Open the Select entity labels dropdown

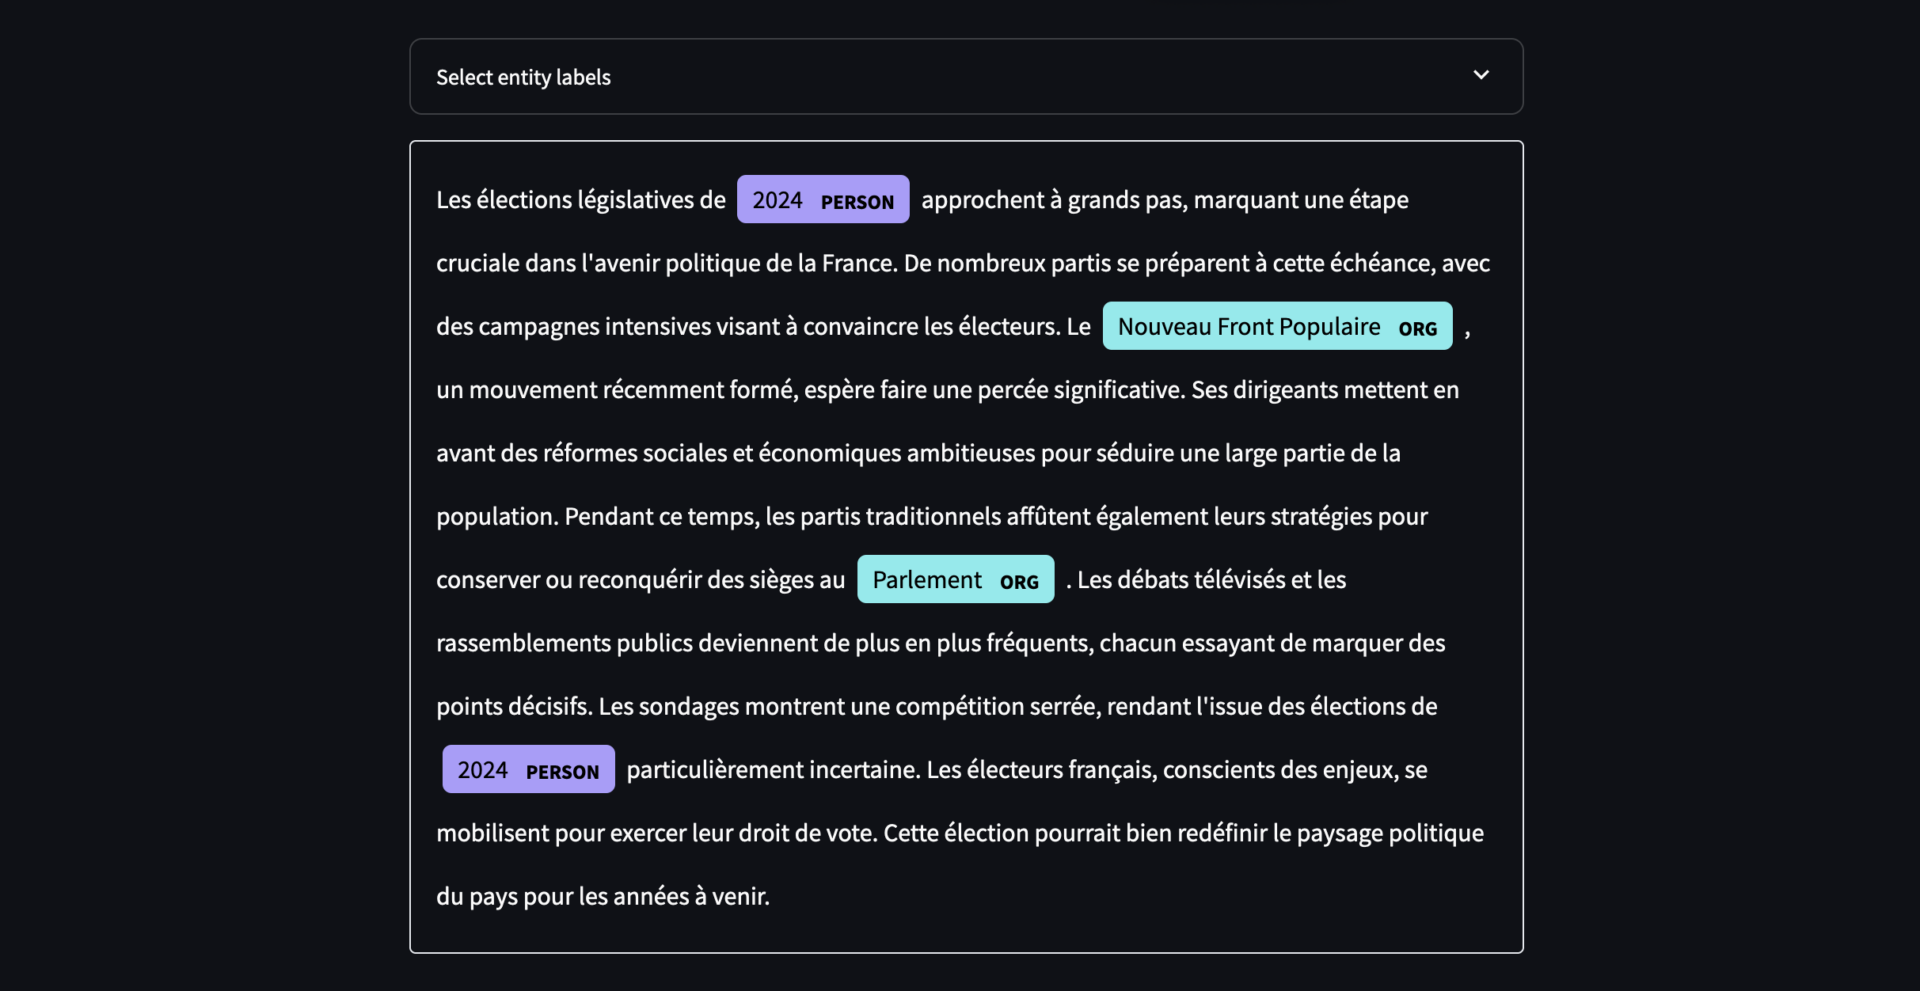966,76
